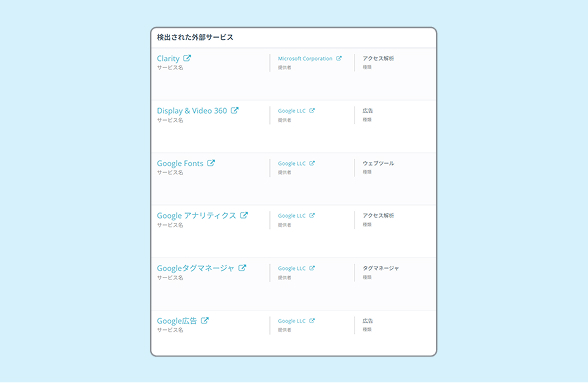Open Google LLC link in Google アナリティクス row
Image resolution: width=588 pixels, height=383 pixels.
292,216
